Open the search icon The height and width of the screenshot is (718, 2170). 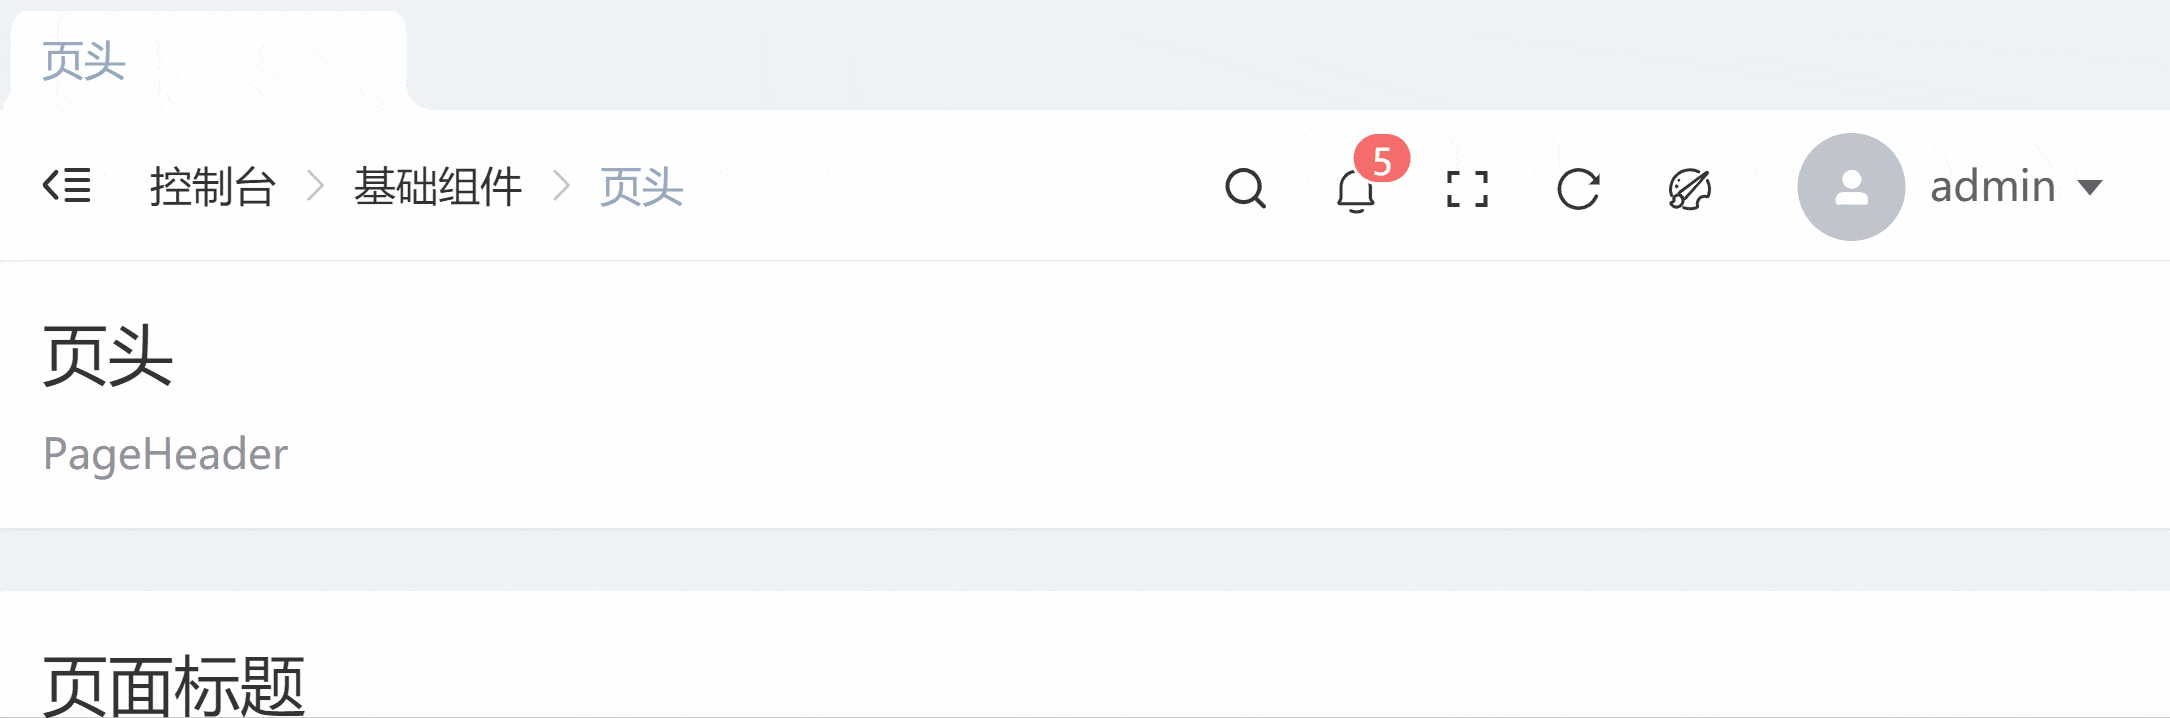coord(1245,188)
